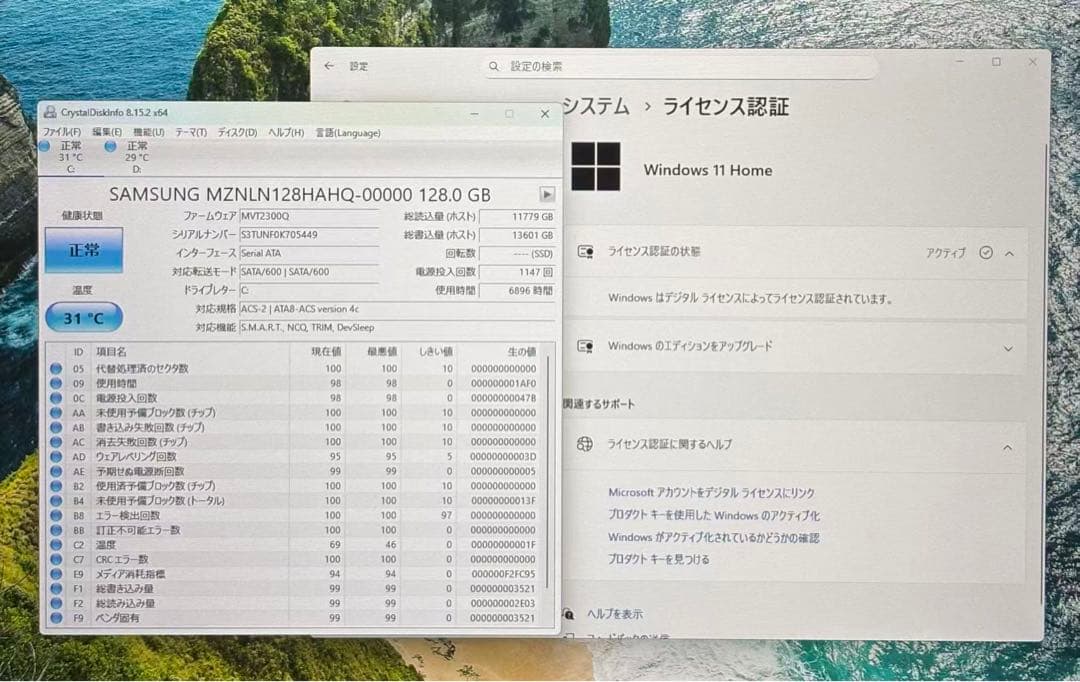Expand Windows のエディションをアップグレード section
Screen dimensions: 1080x682
pyautogui.click(x=1008, y=345)
